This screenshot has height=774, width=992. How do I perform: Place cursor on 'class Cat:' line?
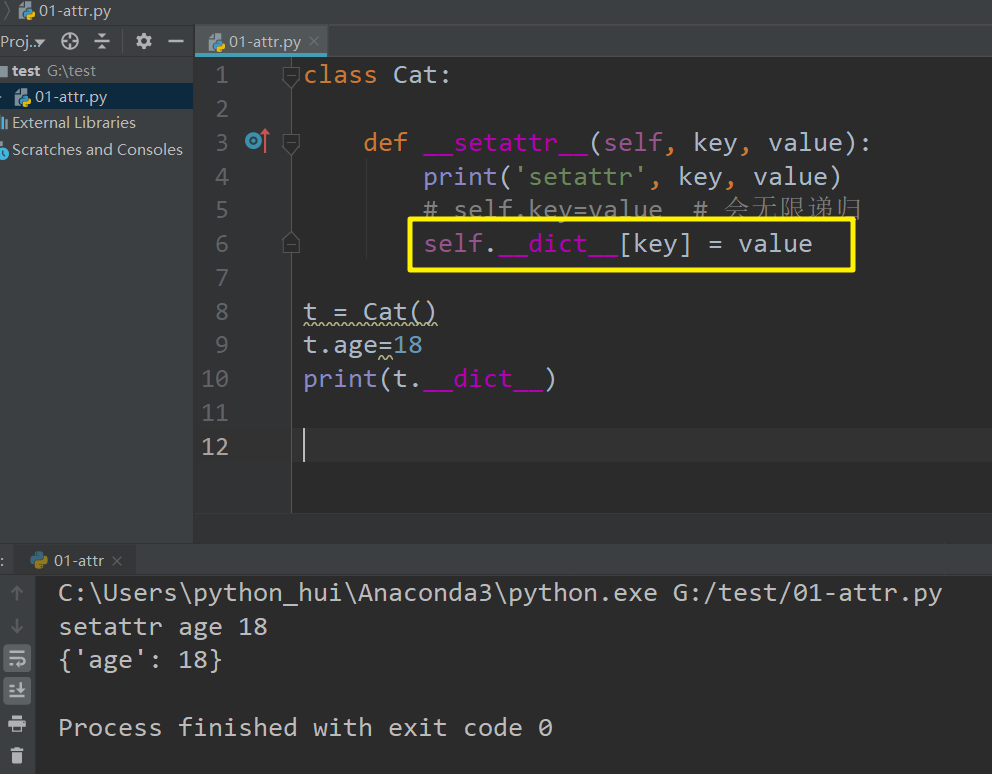377,75
